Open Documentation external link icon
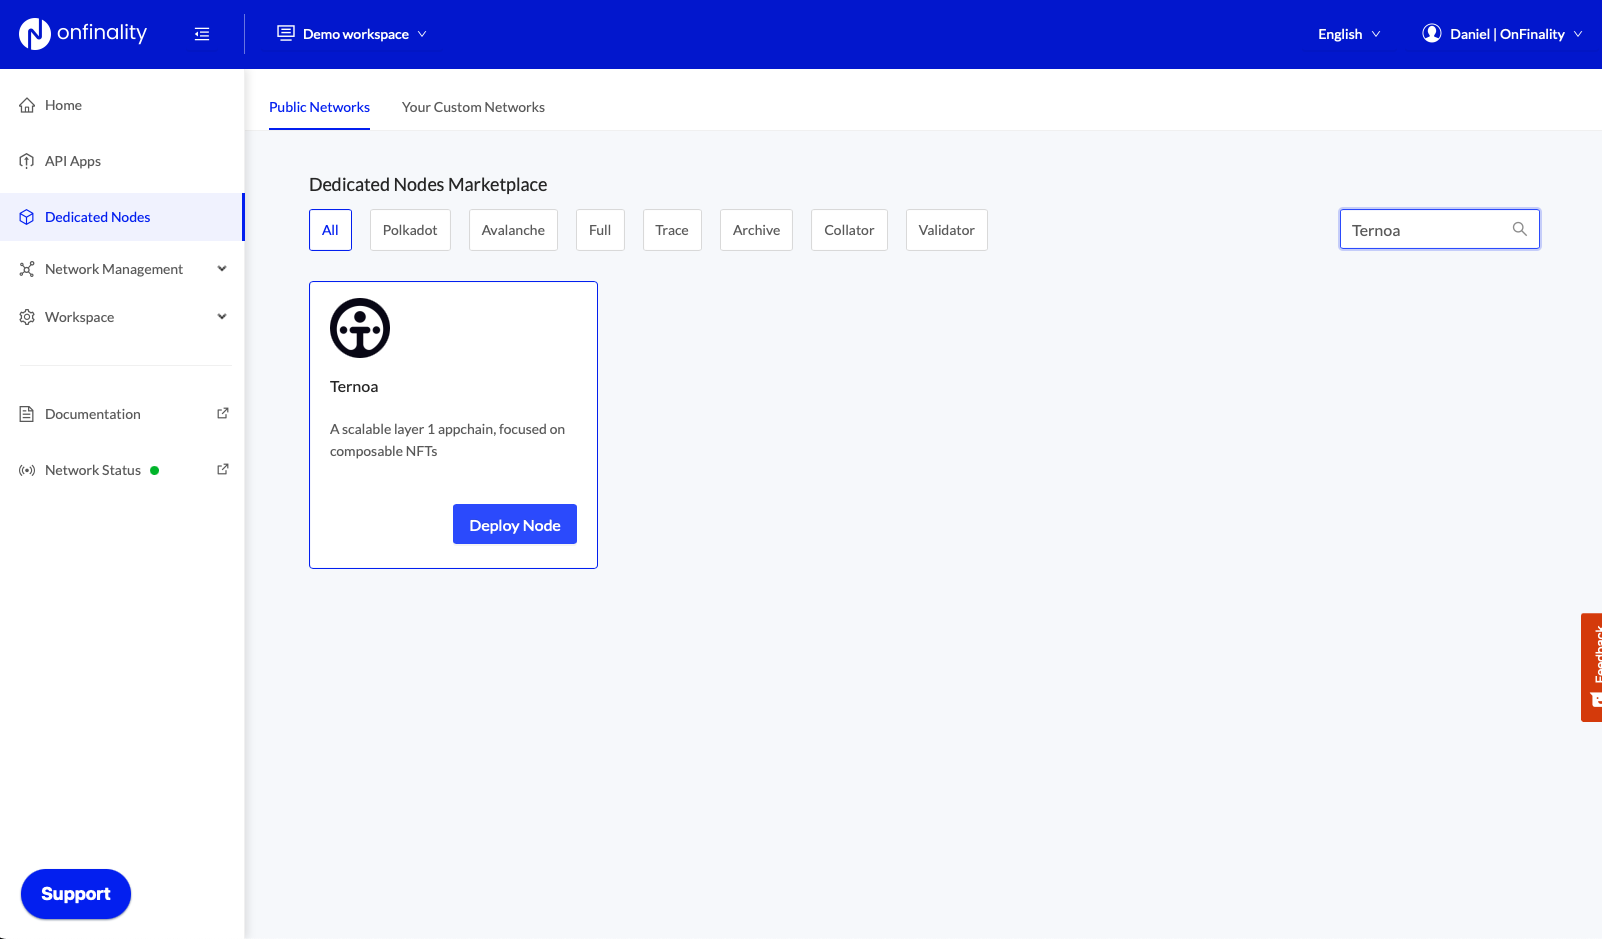 coord(223,413)
